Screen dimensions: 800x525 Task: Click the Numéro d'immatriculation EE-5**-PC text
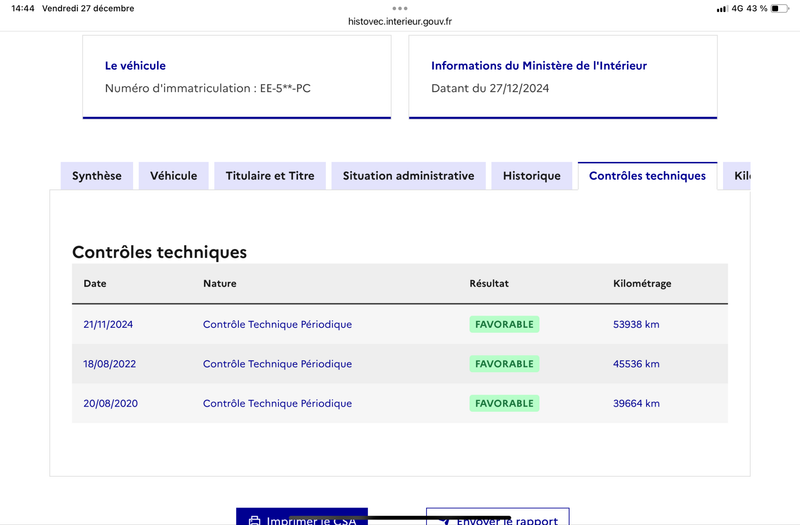click(208, 88)
